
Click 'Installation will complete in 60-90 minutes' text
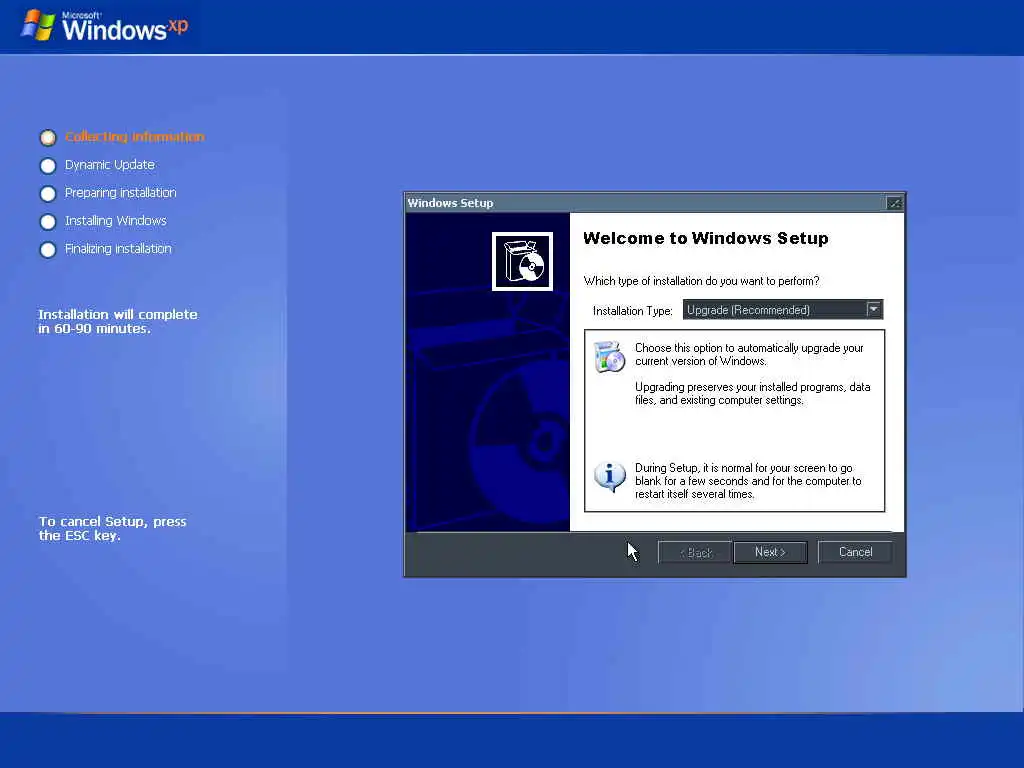point(118,321)
